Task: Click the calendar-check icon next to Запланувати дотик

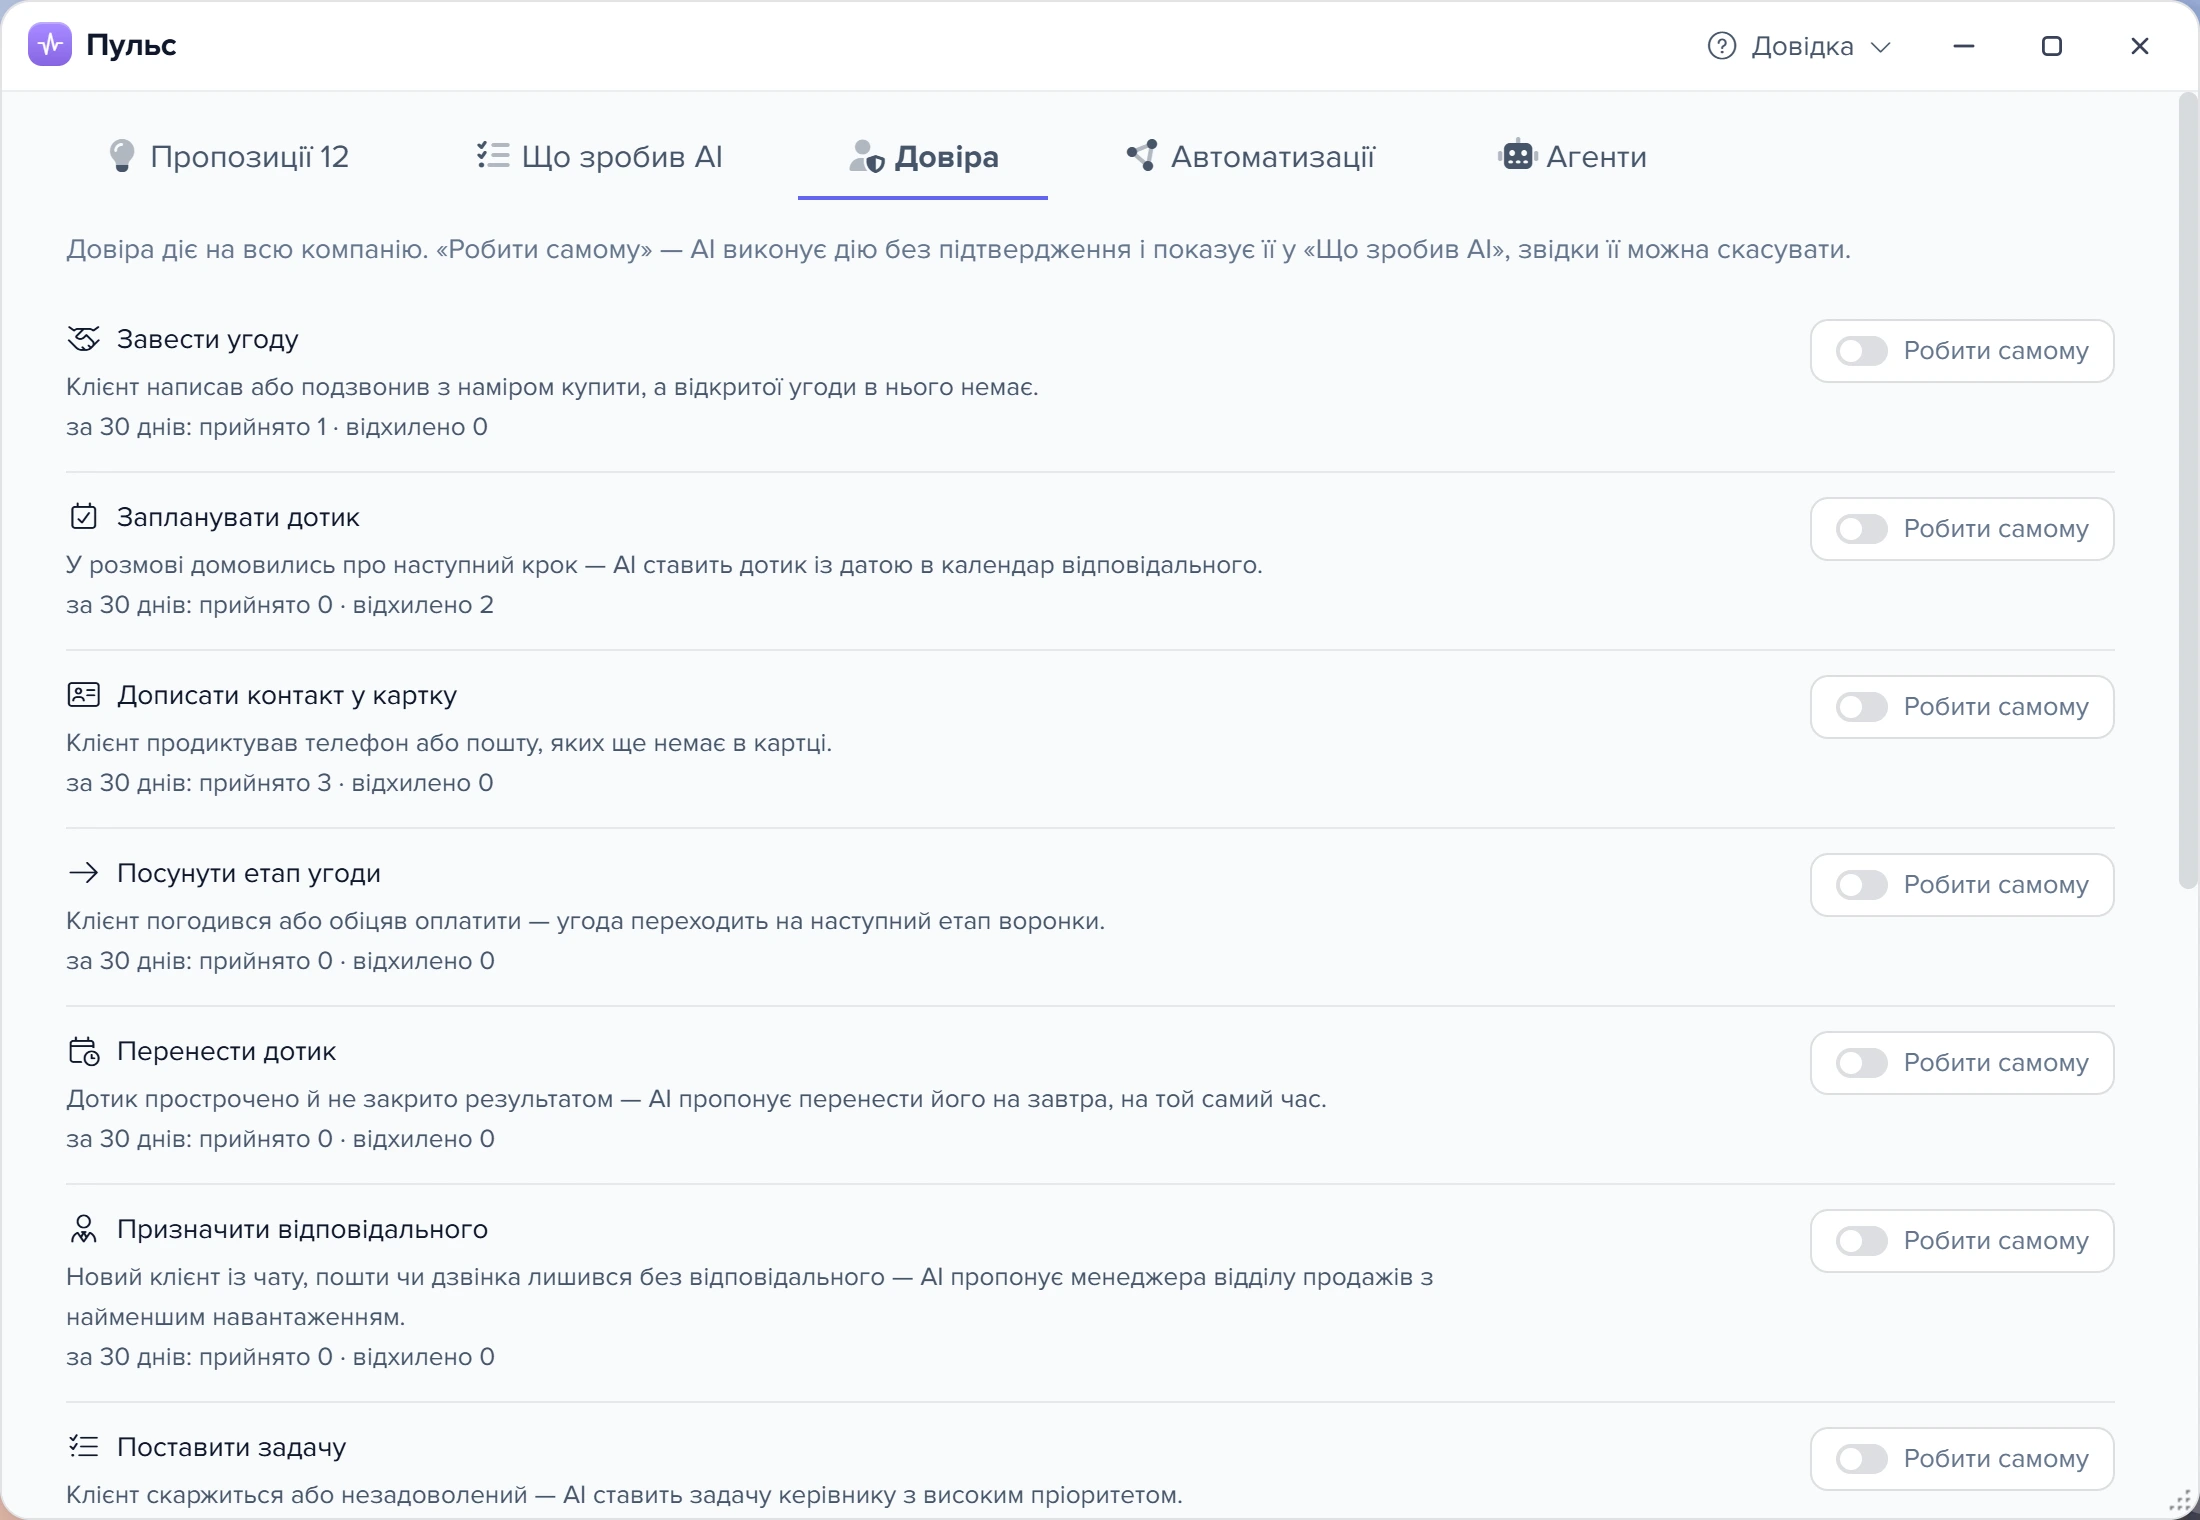Action: pyautogui.click(x=84, y=517)
